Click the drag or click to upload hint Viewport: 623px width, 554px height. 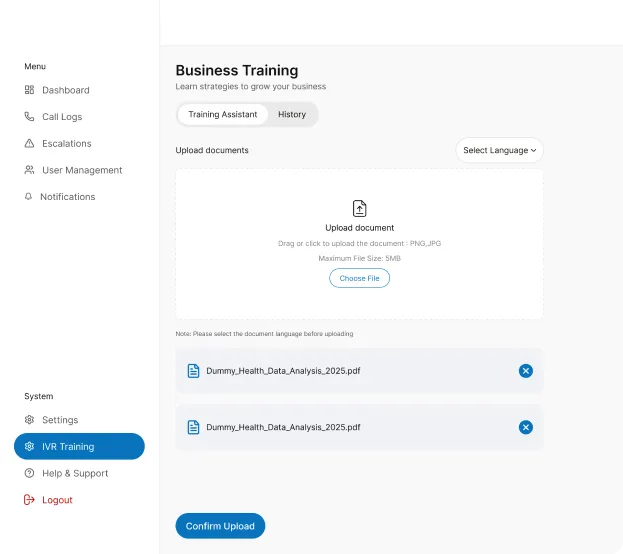pos(359,243)
